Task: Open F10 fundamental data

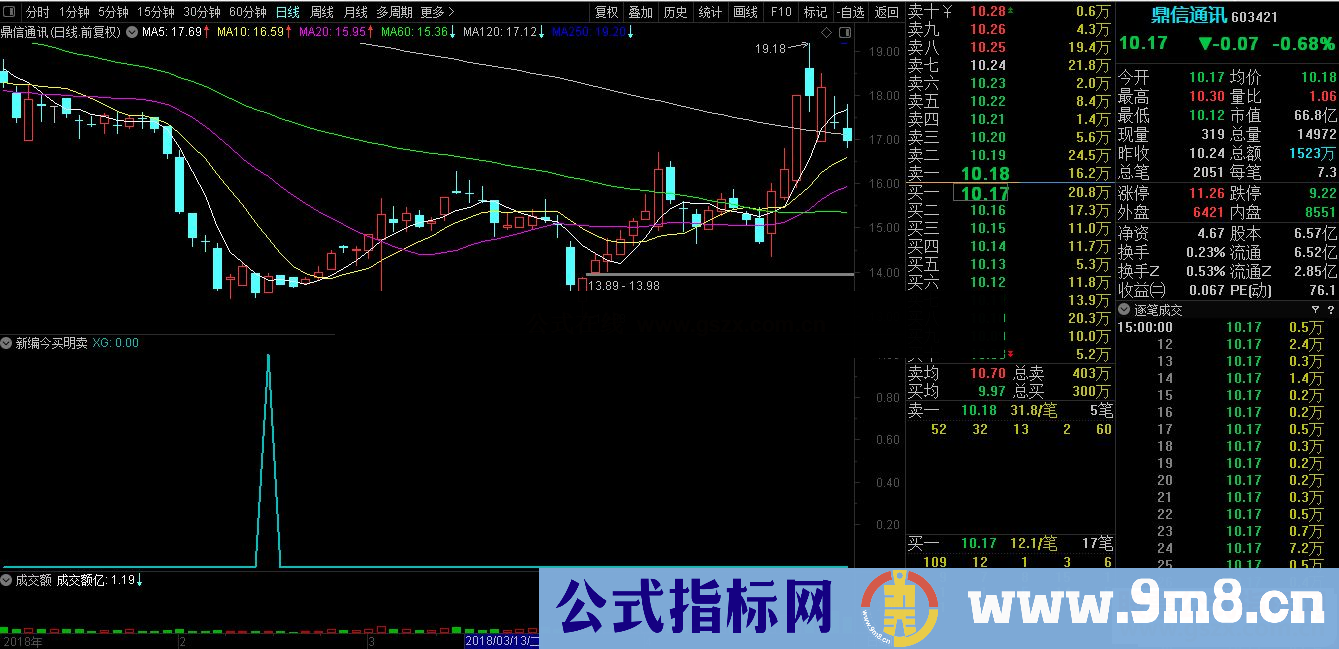Action: click(x=781, y=12)
